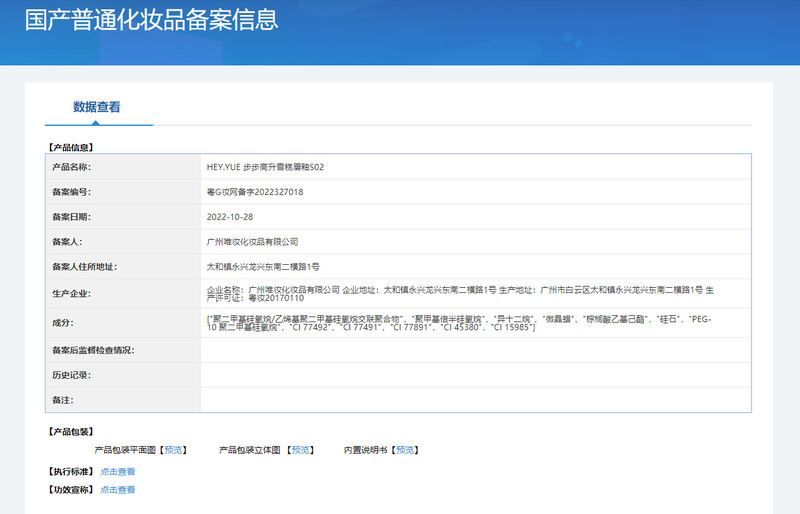The image size is (800, 514).
Task: Click the 【功效宣称】 label
Action: pos(71,489)
